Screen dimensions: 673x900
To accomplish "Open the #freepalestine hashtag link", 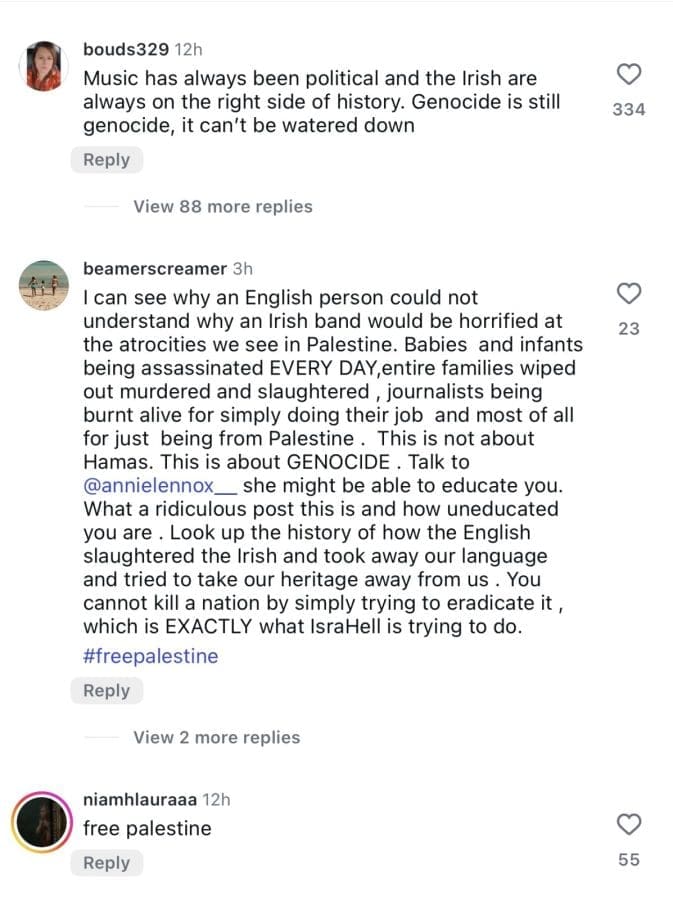I will [151, 655].
